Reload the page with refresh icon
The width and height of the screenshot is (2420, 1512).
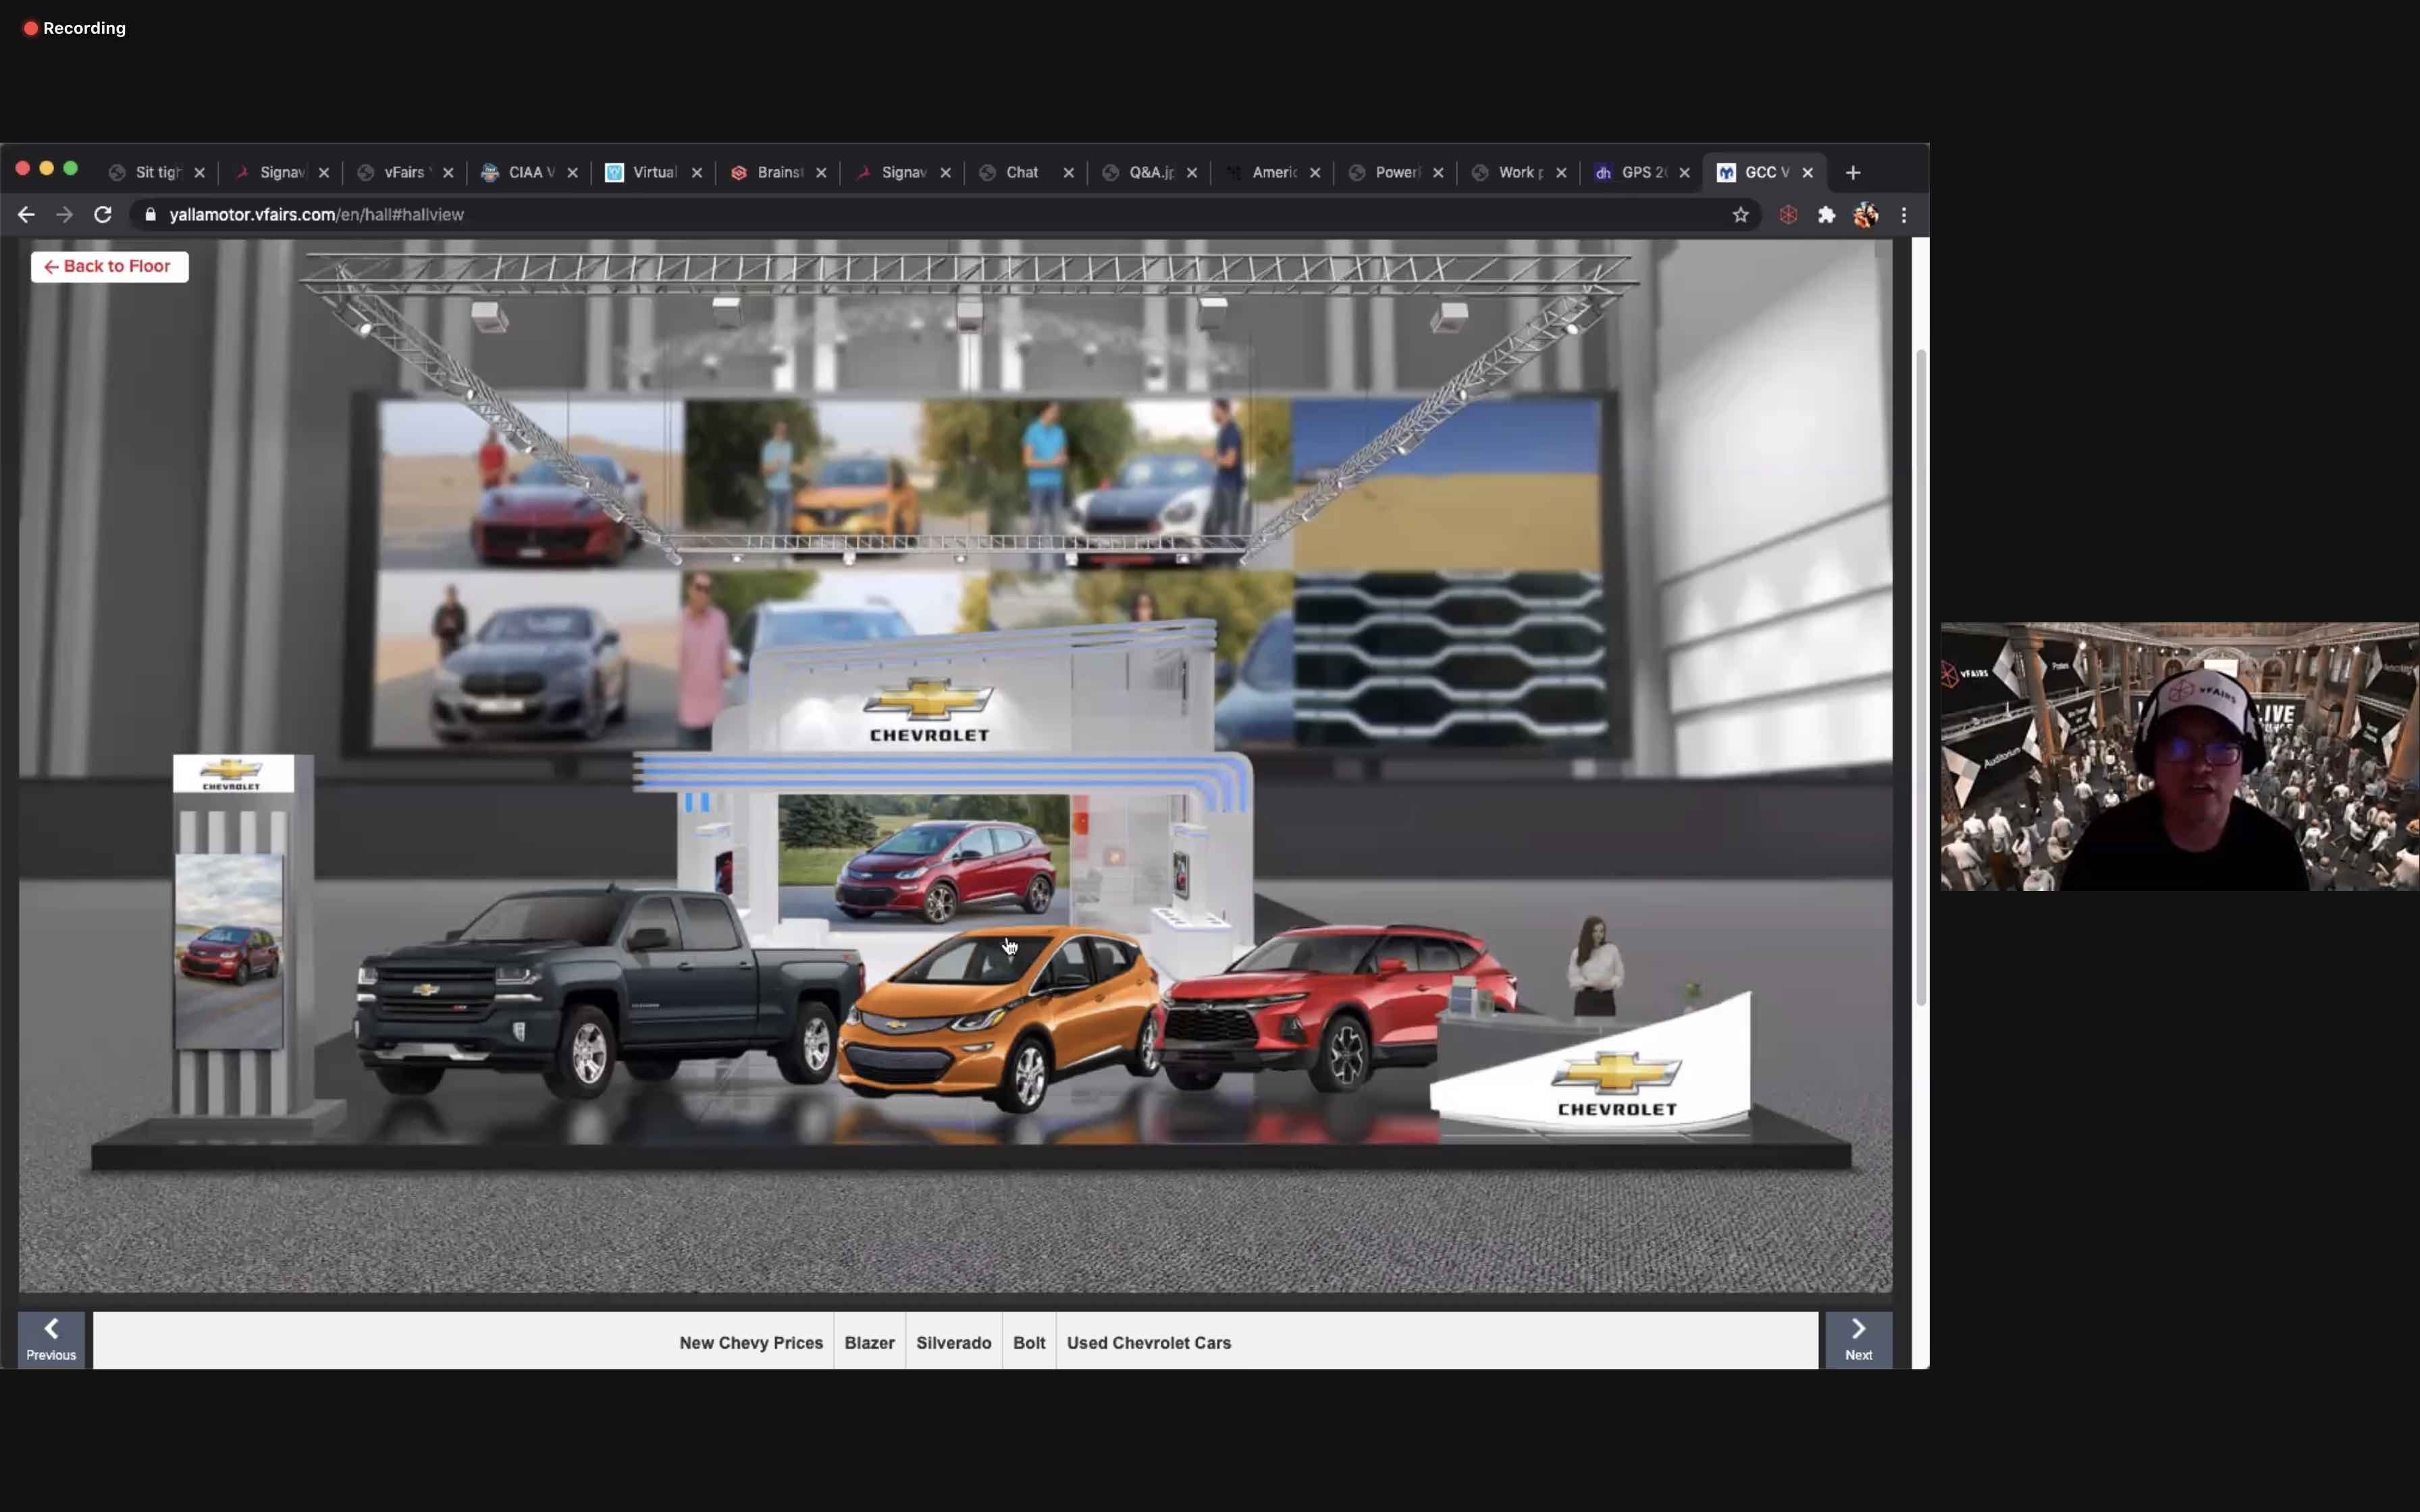[102, 215]
